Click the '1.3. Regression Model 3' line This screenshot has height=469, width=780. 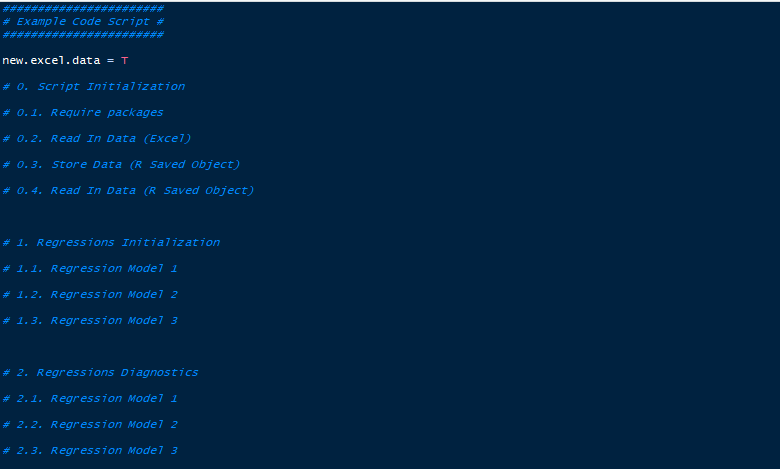click(90, 320)
